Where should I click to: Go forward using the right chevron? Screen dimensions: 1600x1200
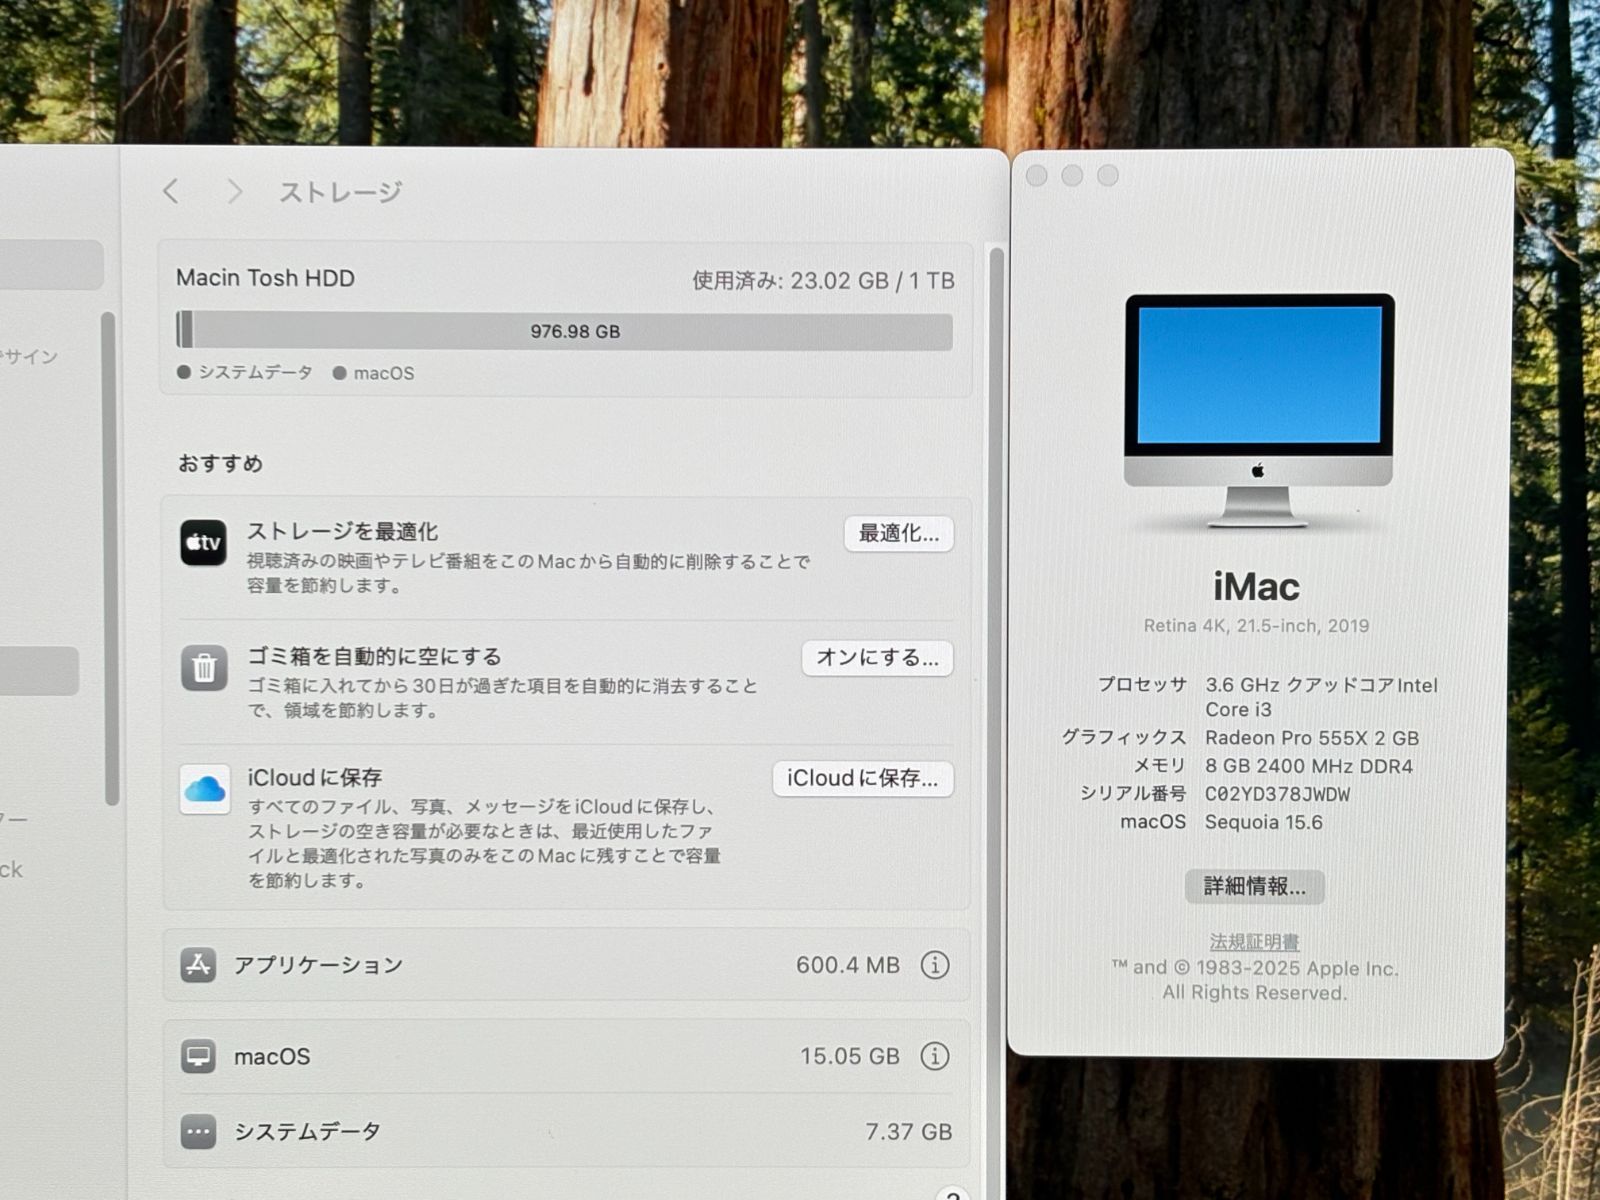tap(234, 191)
